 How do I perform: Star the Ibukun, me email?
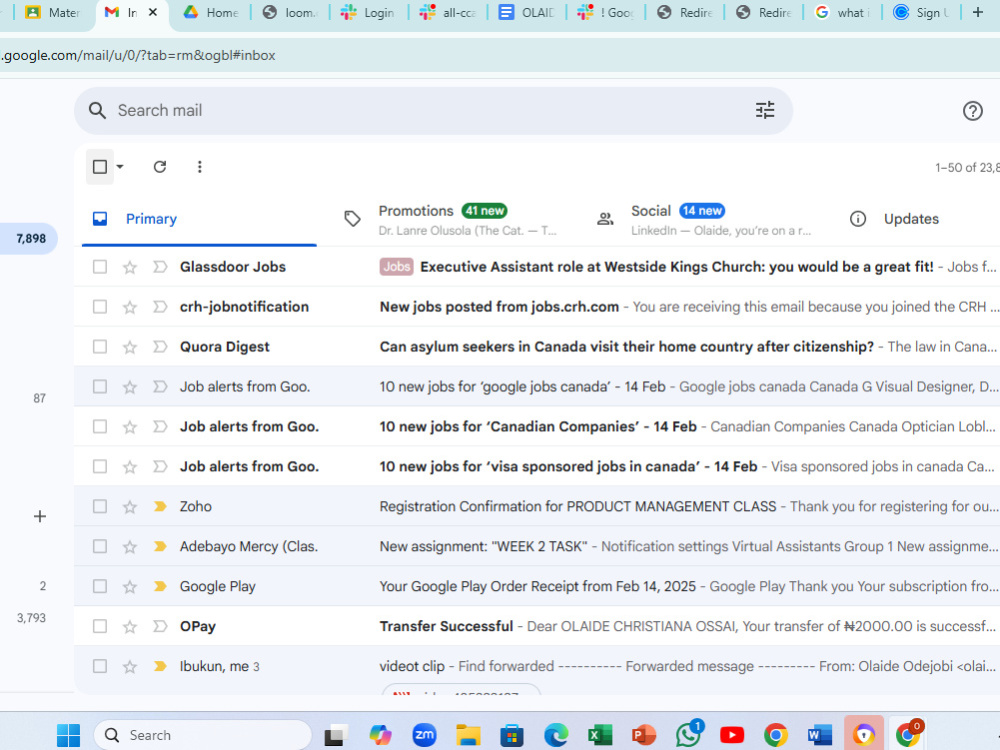tap(130, 666)
